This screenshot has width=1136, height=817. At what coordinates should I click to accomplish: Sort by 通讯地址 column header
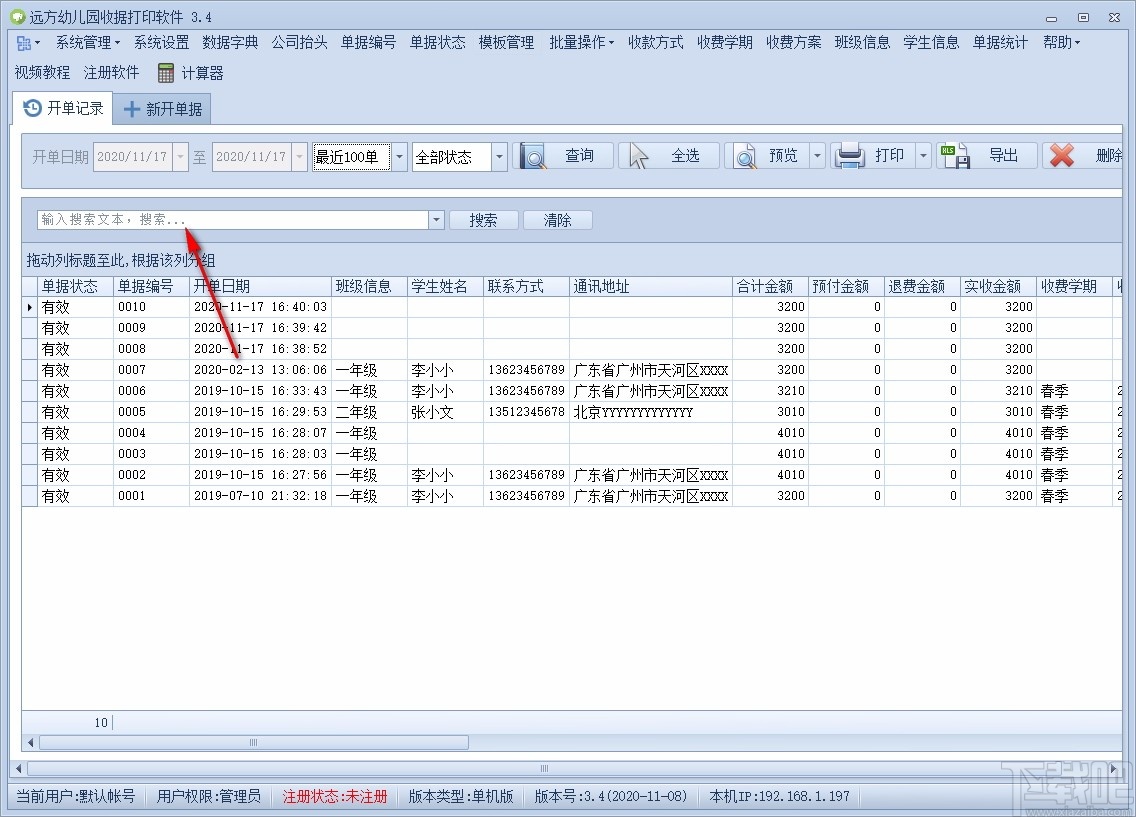(x=651, y=286)
